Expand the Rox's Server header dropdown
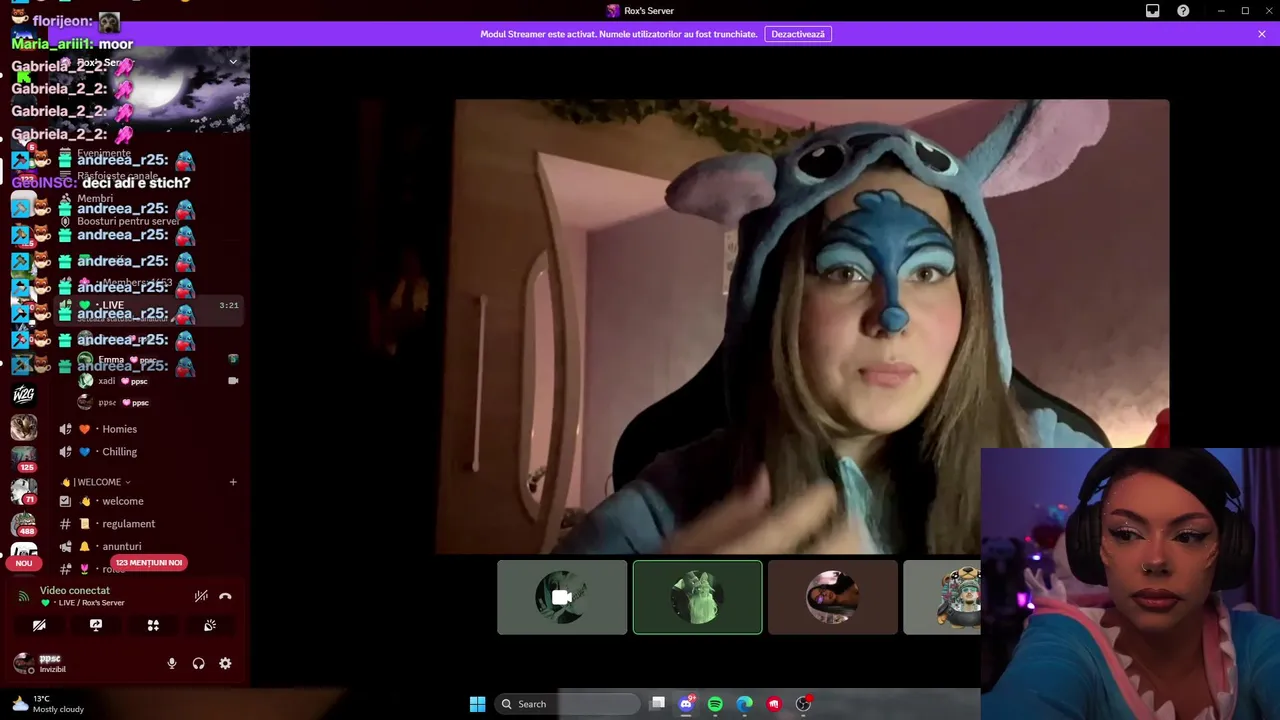Screen dimensions: 1280x720 [233, 62]
